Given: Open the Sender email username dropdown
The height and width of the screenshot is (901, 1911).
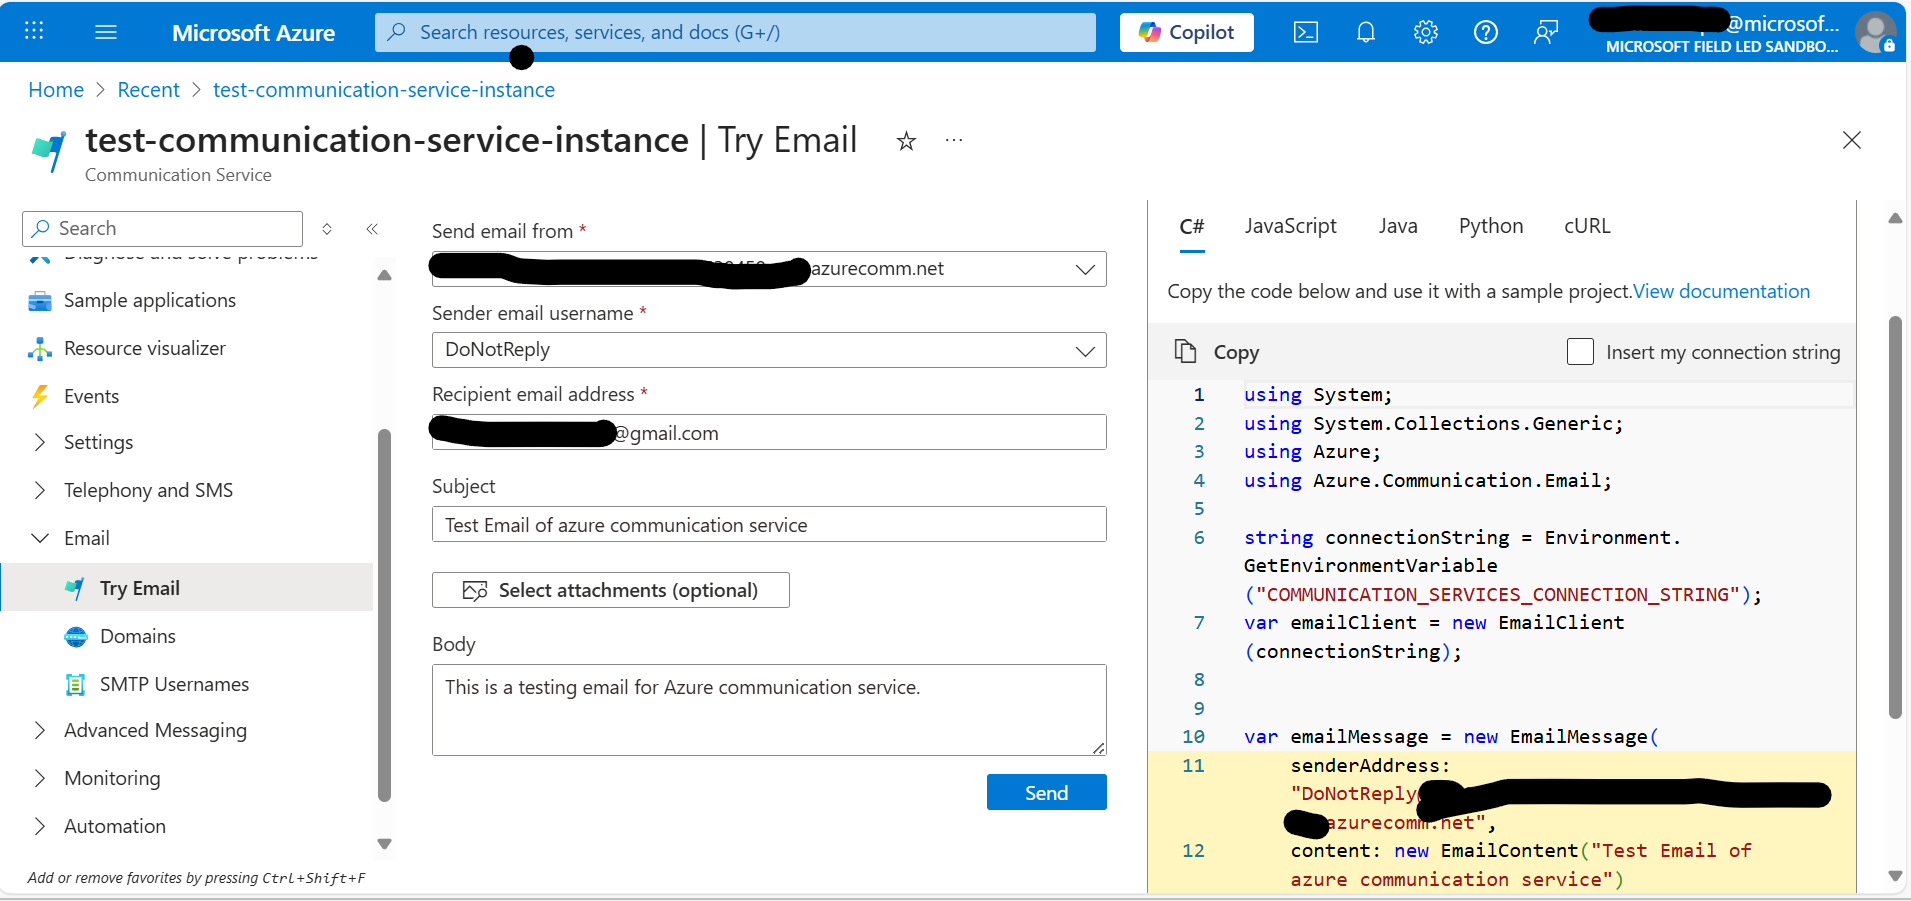Looking at the screenshot, I should click(769, 350).
